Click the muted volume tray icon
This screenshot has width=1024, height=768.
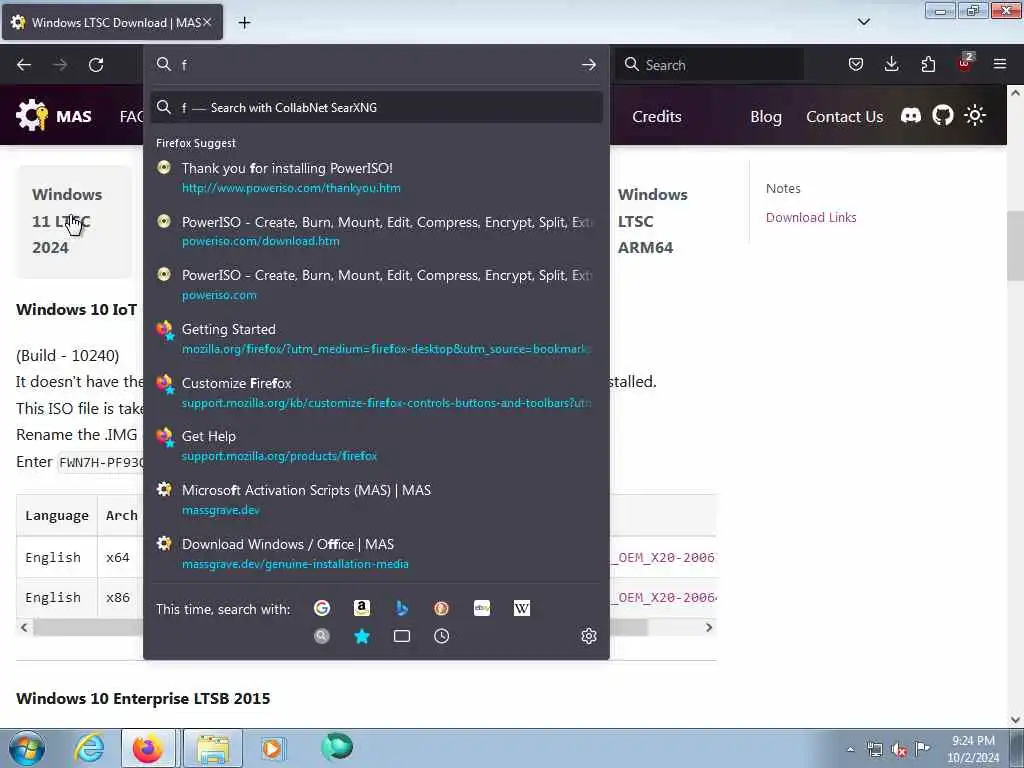point(899,749)
